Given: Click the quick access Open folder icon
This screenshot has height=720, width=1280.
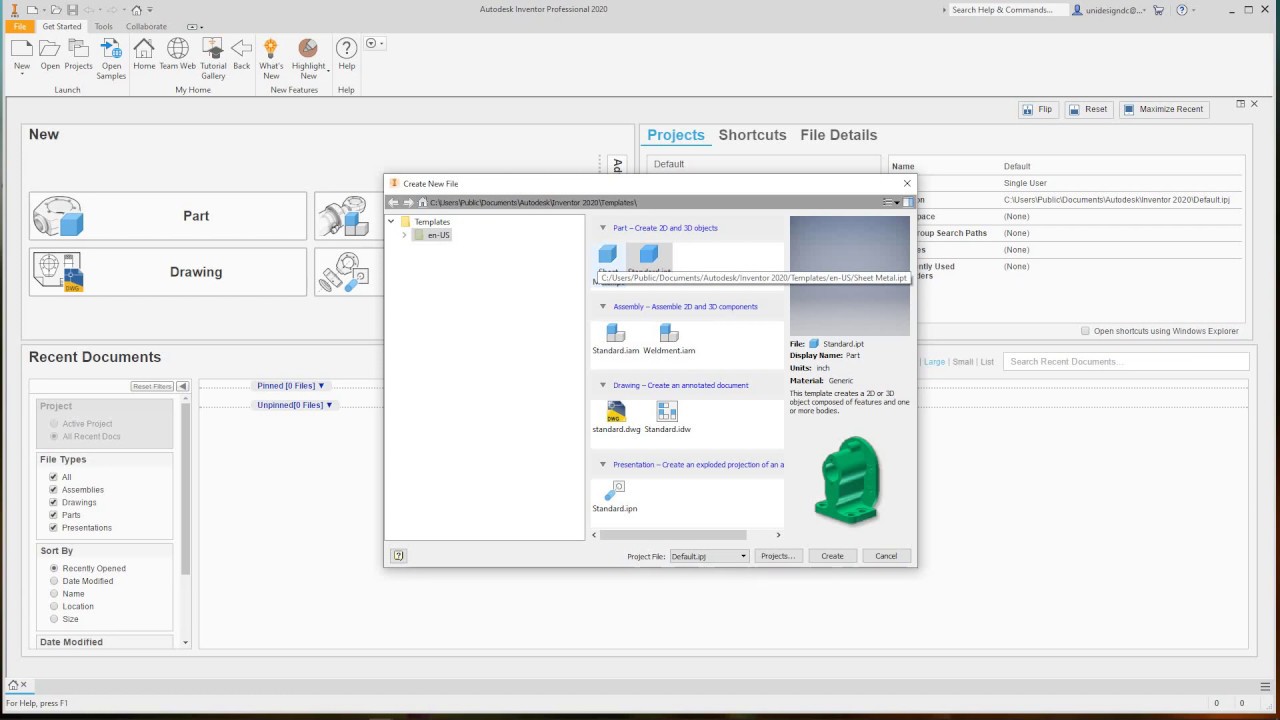Looking at the screenshot, I should coord(57,10).
